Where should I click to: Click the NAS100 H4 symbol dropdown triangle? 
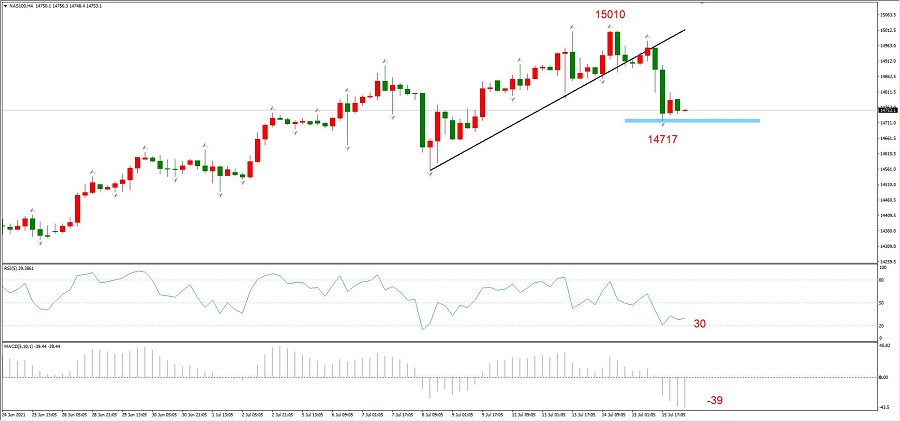click(x=3, y=5)
